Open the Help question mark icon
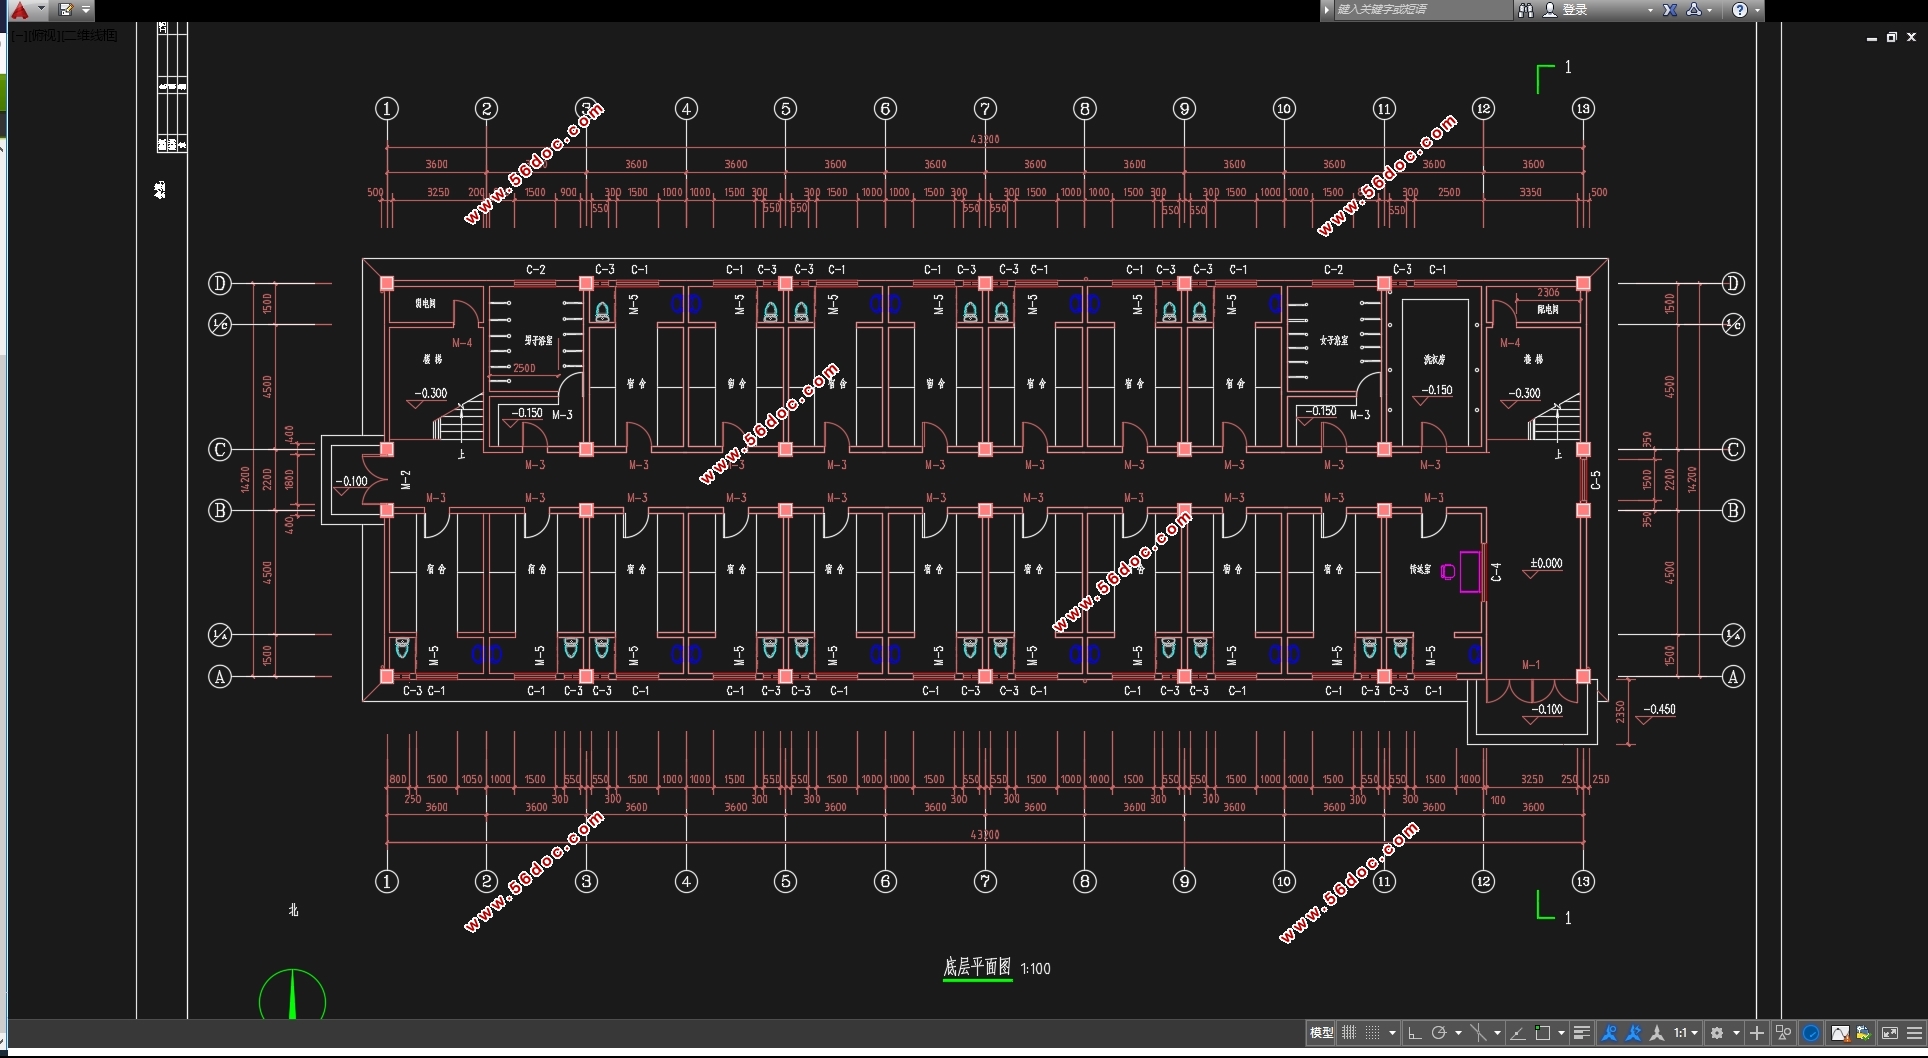Screen dimensions: 1928x1058 pyautogui.click(x=1740, y=10)
